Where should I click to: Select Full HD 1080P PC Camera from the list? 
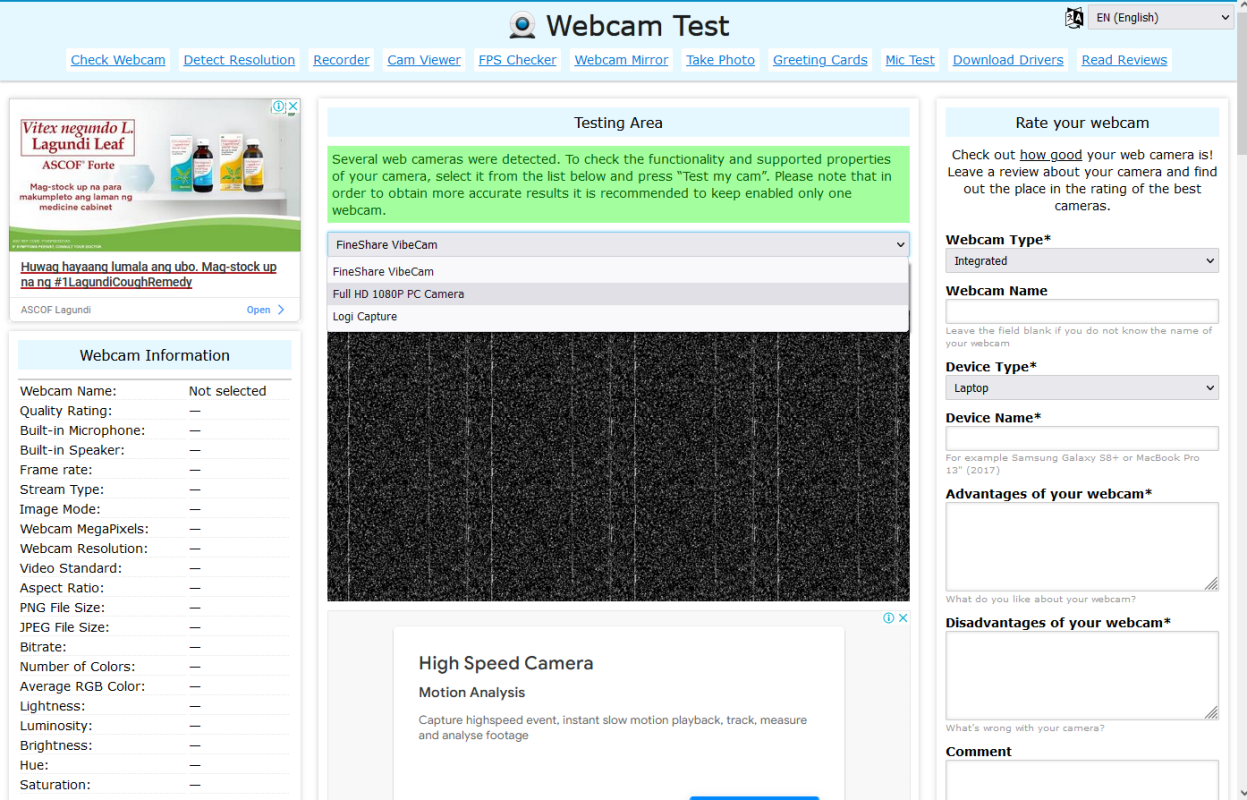click(x=400, y=293)
